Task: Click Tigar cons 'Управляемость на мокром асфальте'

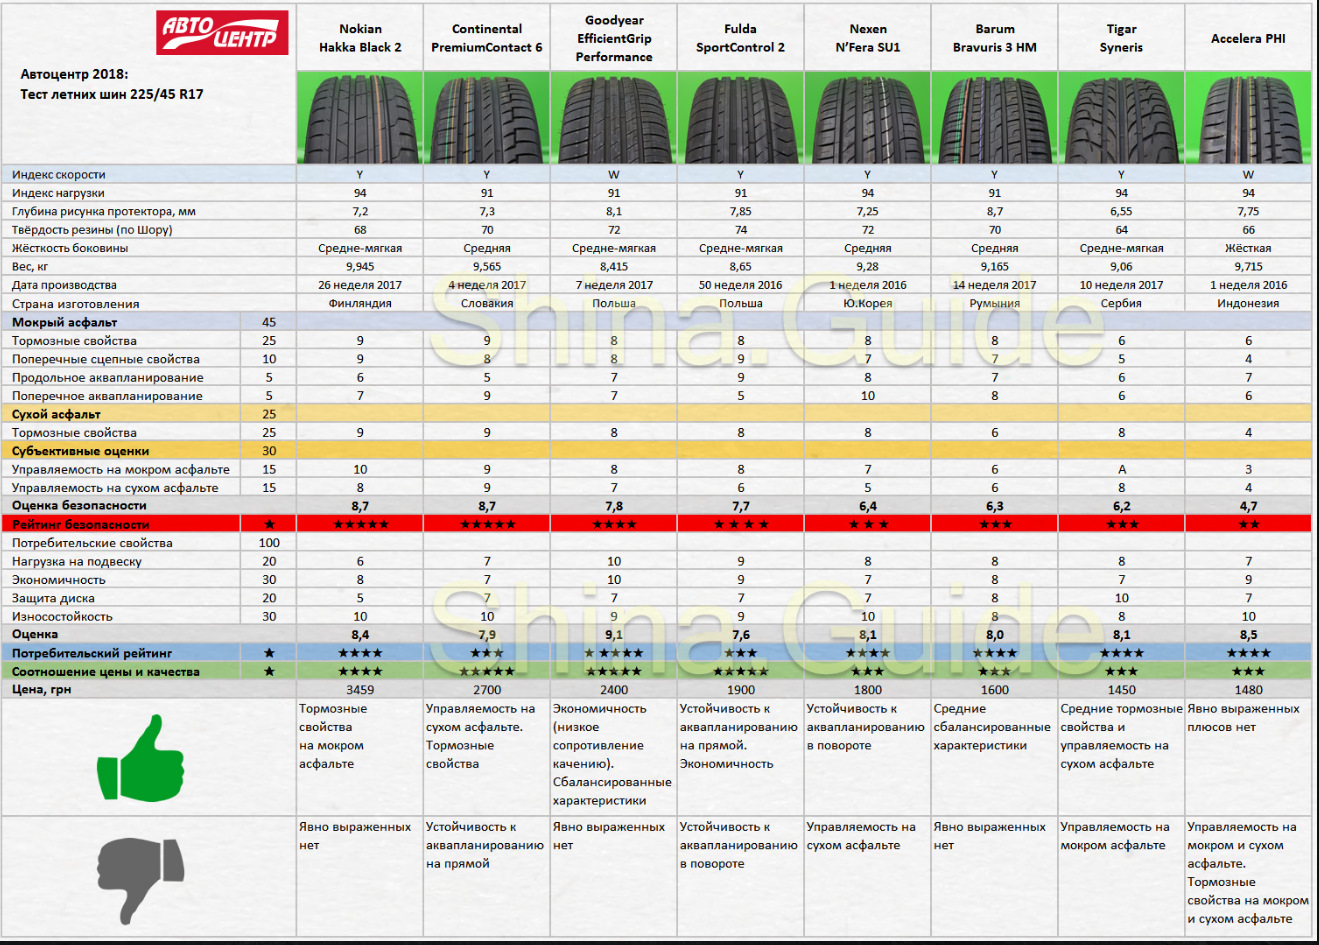Action: click(x=1115, y=836)
